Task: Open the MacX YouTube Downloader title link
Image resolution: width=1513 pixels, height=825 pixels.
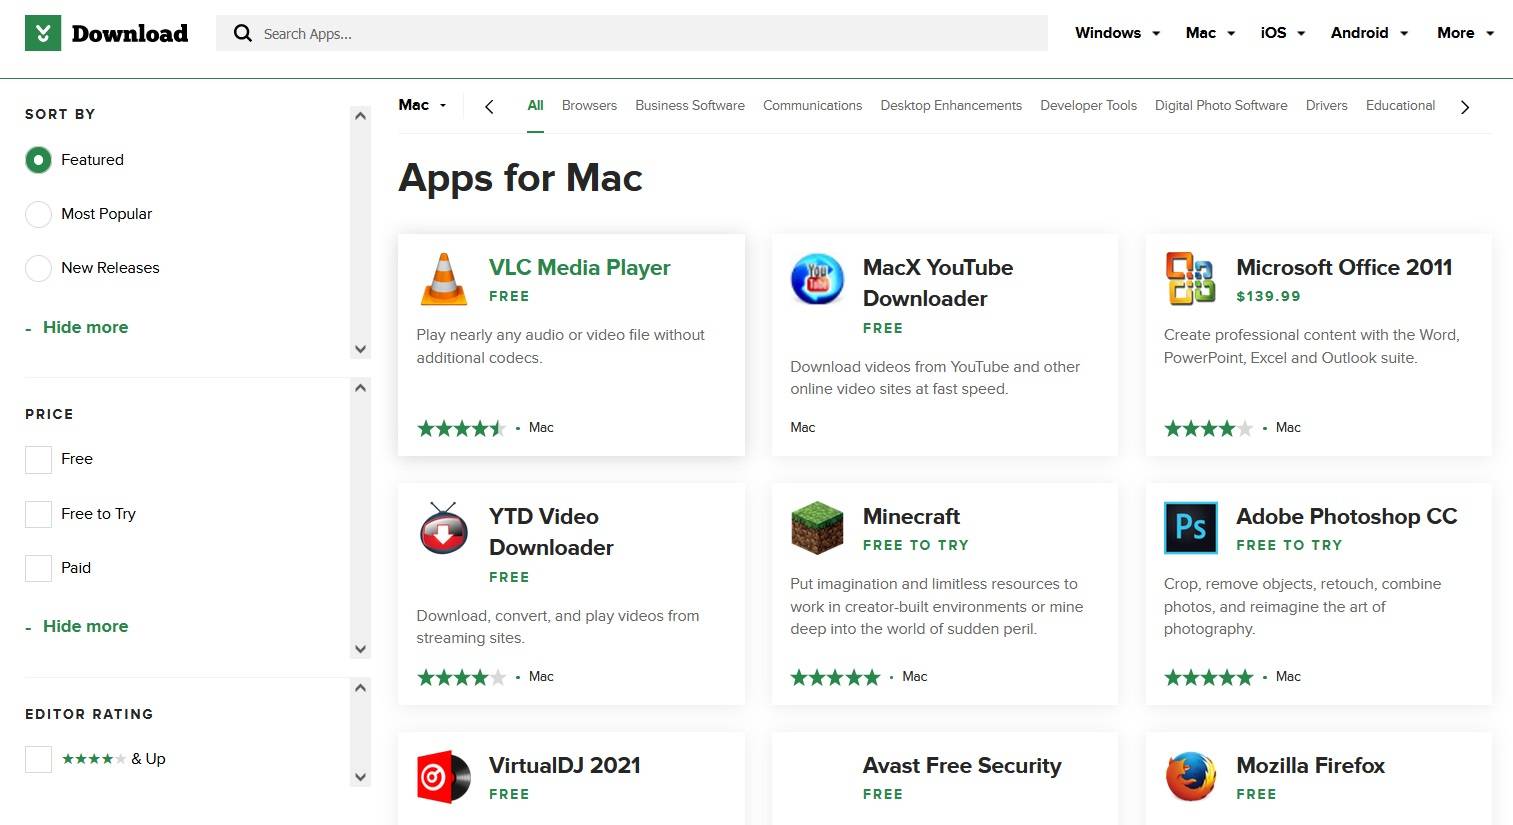Action: pyautogui.click(x=938, y=283)
